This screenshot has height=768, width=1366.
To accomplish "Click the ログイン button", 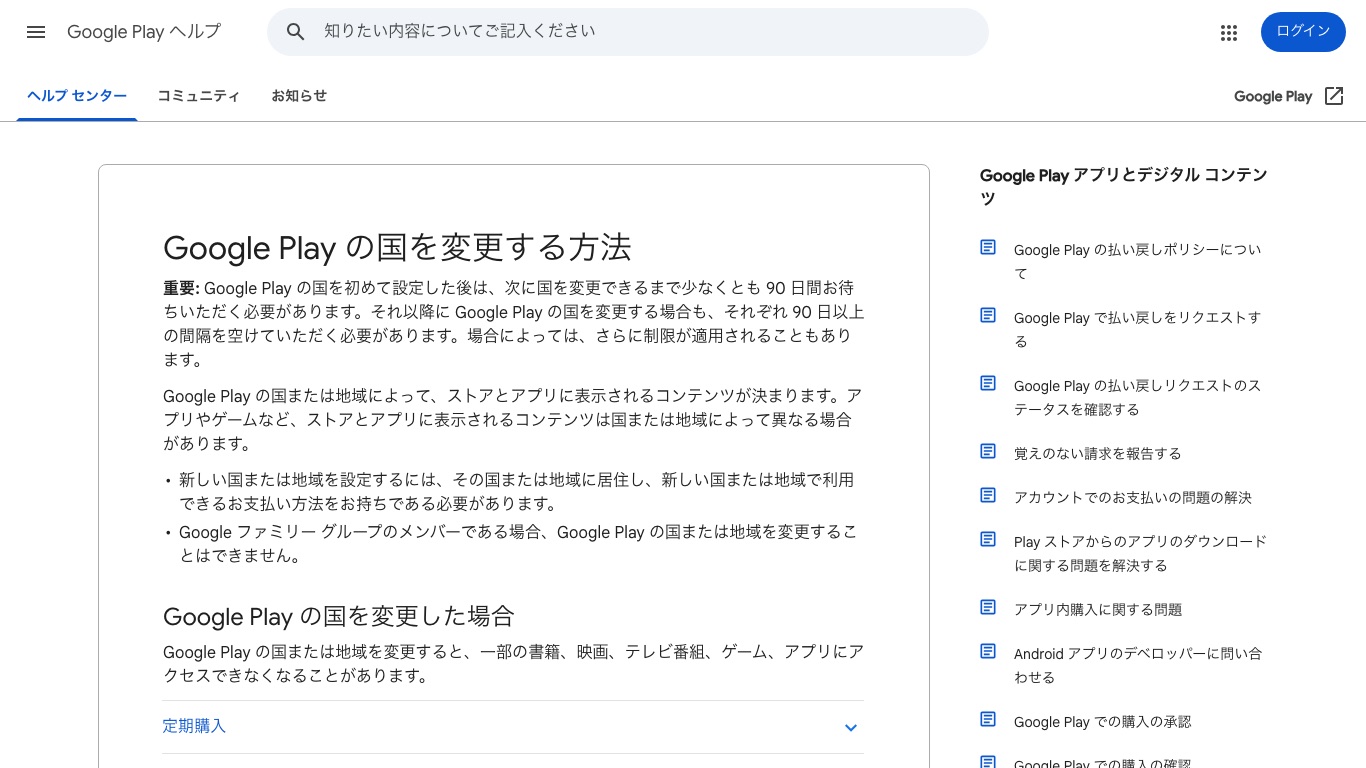I will point(1303,32).
